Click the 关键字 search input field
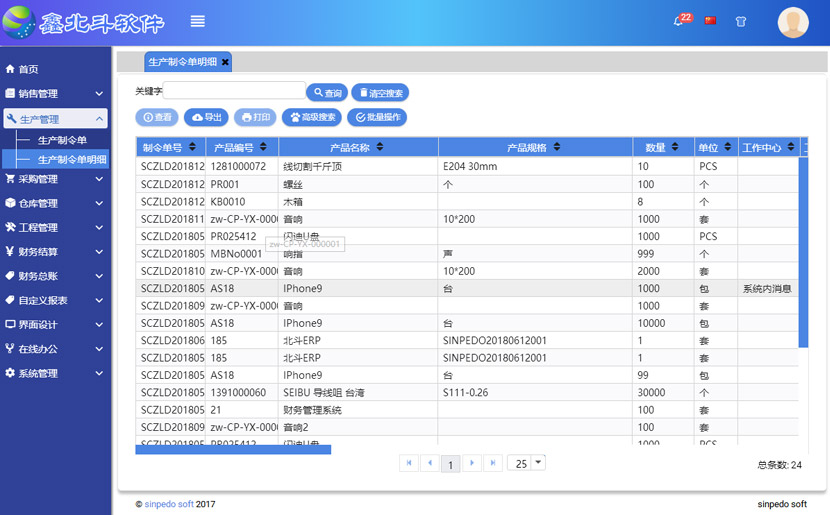The width and height of the screenshot is (830, 515). coord(234,91)
